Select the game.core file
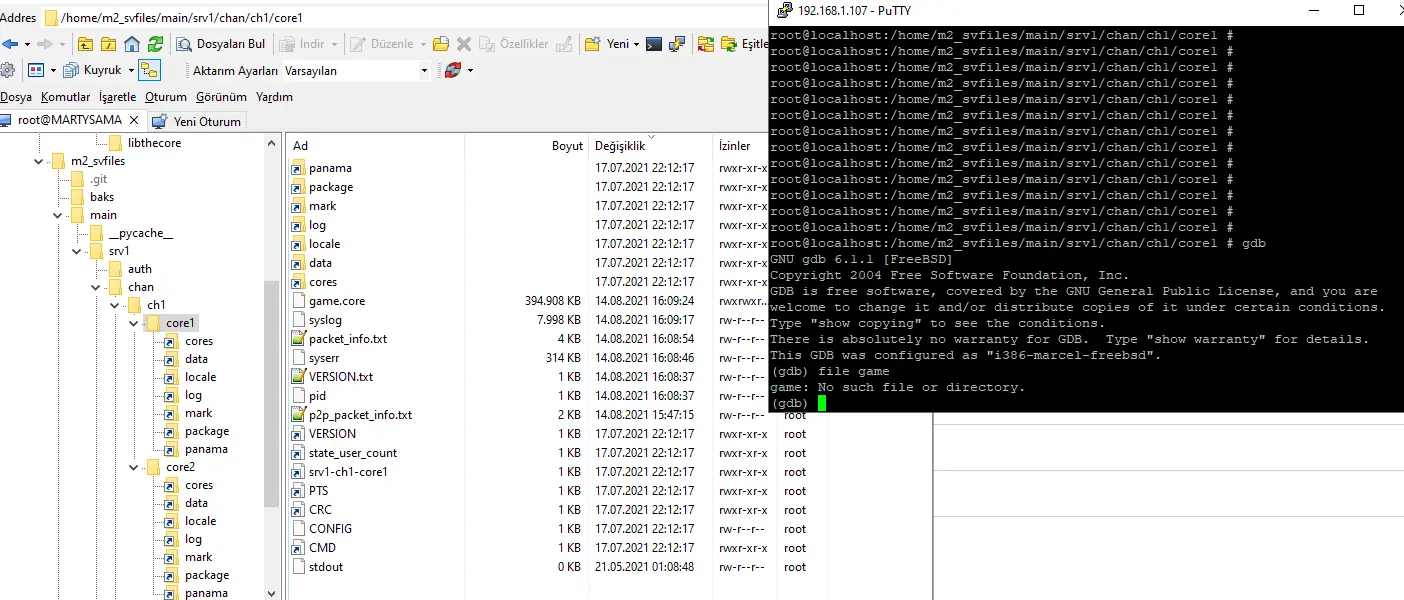The image size is (1404, 600). [x=337, y=301]
